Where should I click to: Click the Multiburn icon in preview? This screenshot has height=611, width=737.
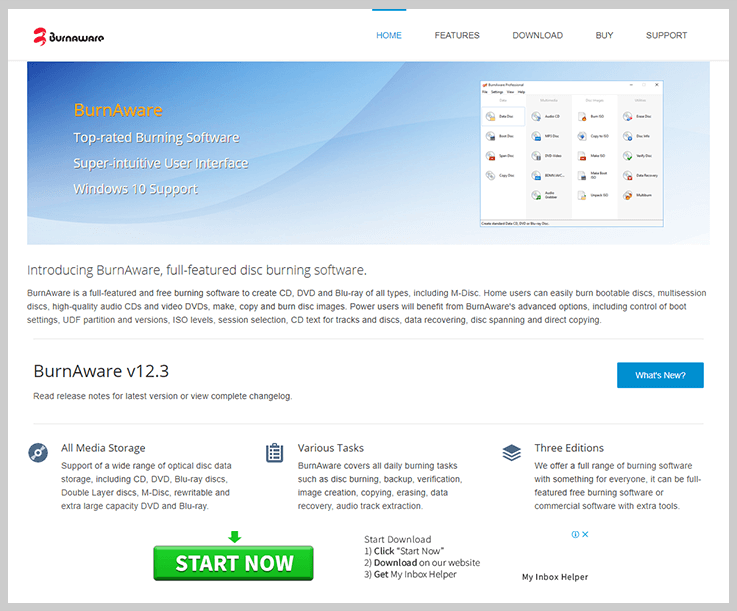click(628, 195)
